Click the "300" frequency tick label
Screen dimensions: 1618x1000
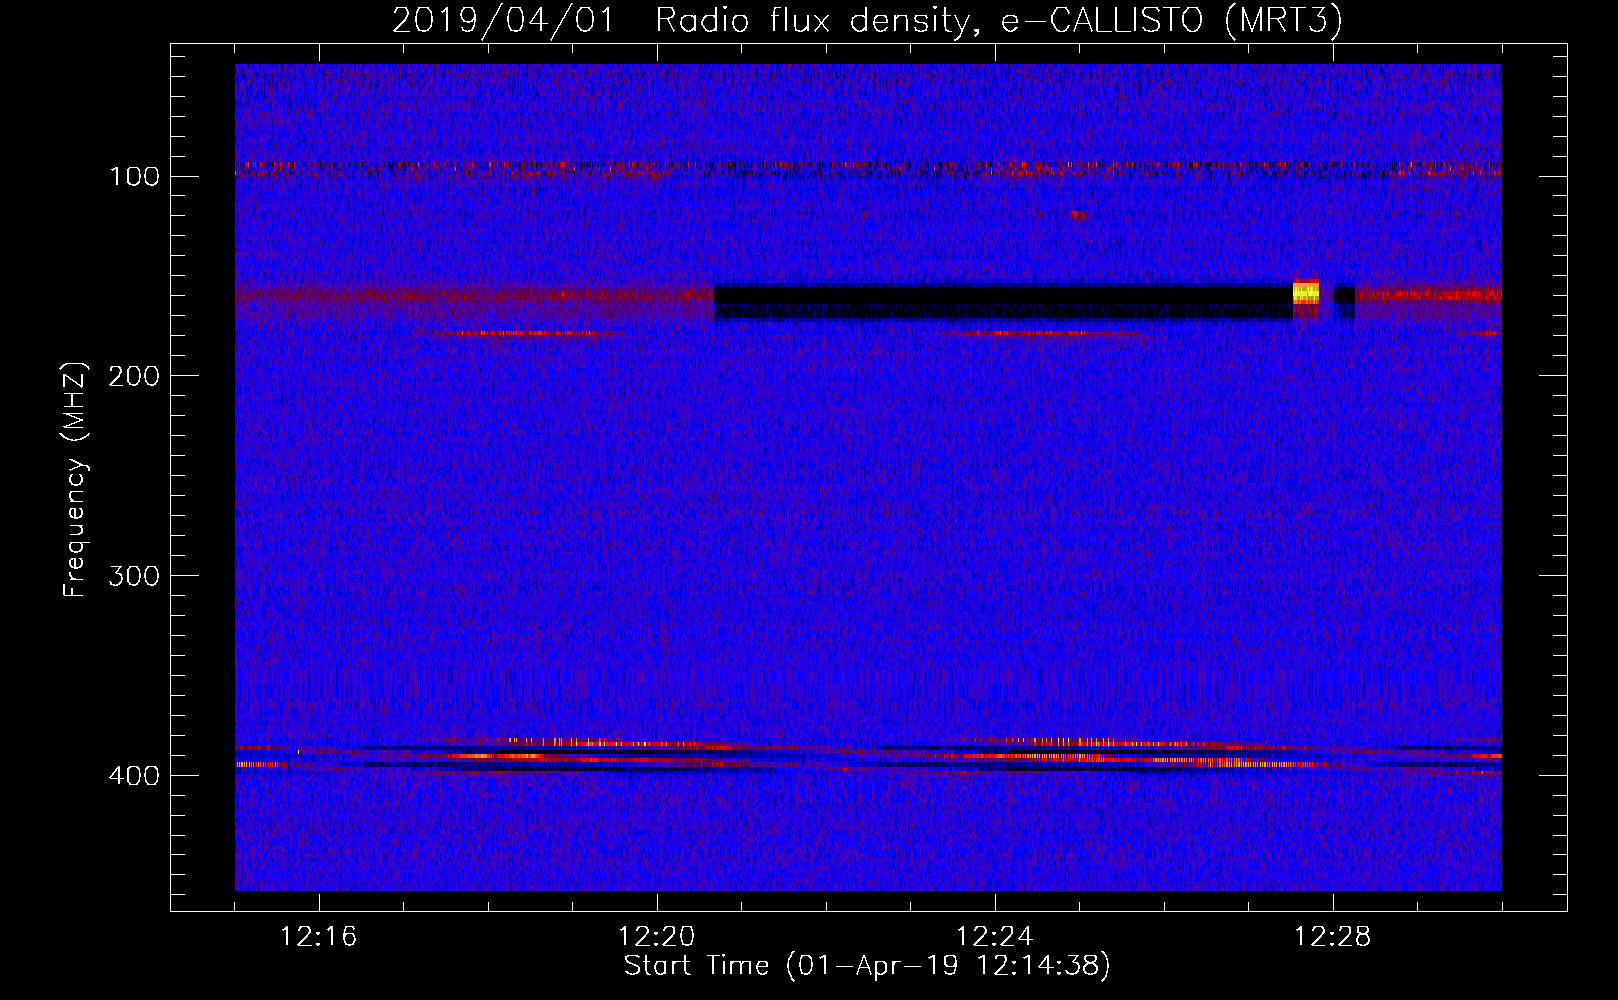tap(135, 576)
